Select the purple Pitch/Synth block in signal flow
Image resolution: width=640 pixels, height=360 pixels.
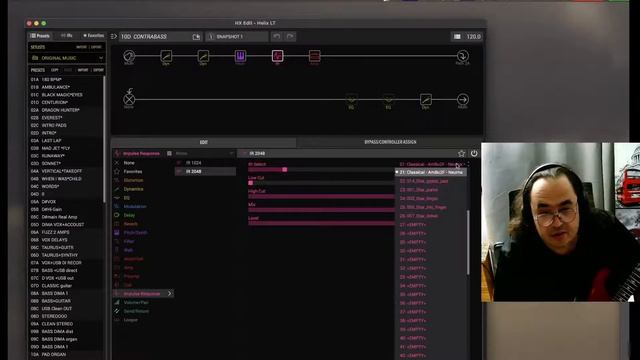(240, 56)
